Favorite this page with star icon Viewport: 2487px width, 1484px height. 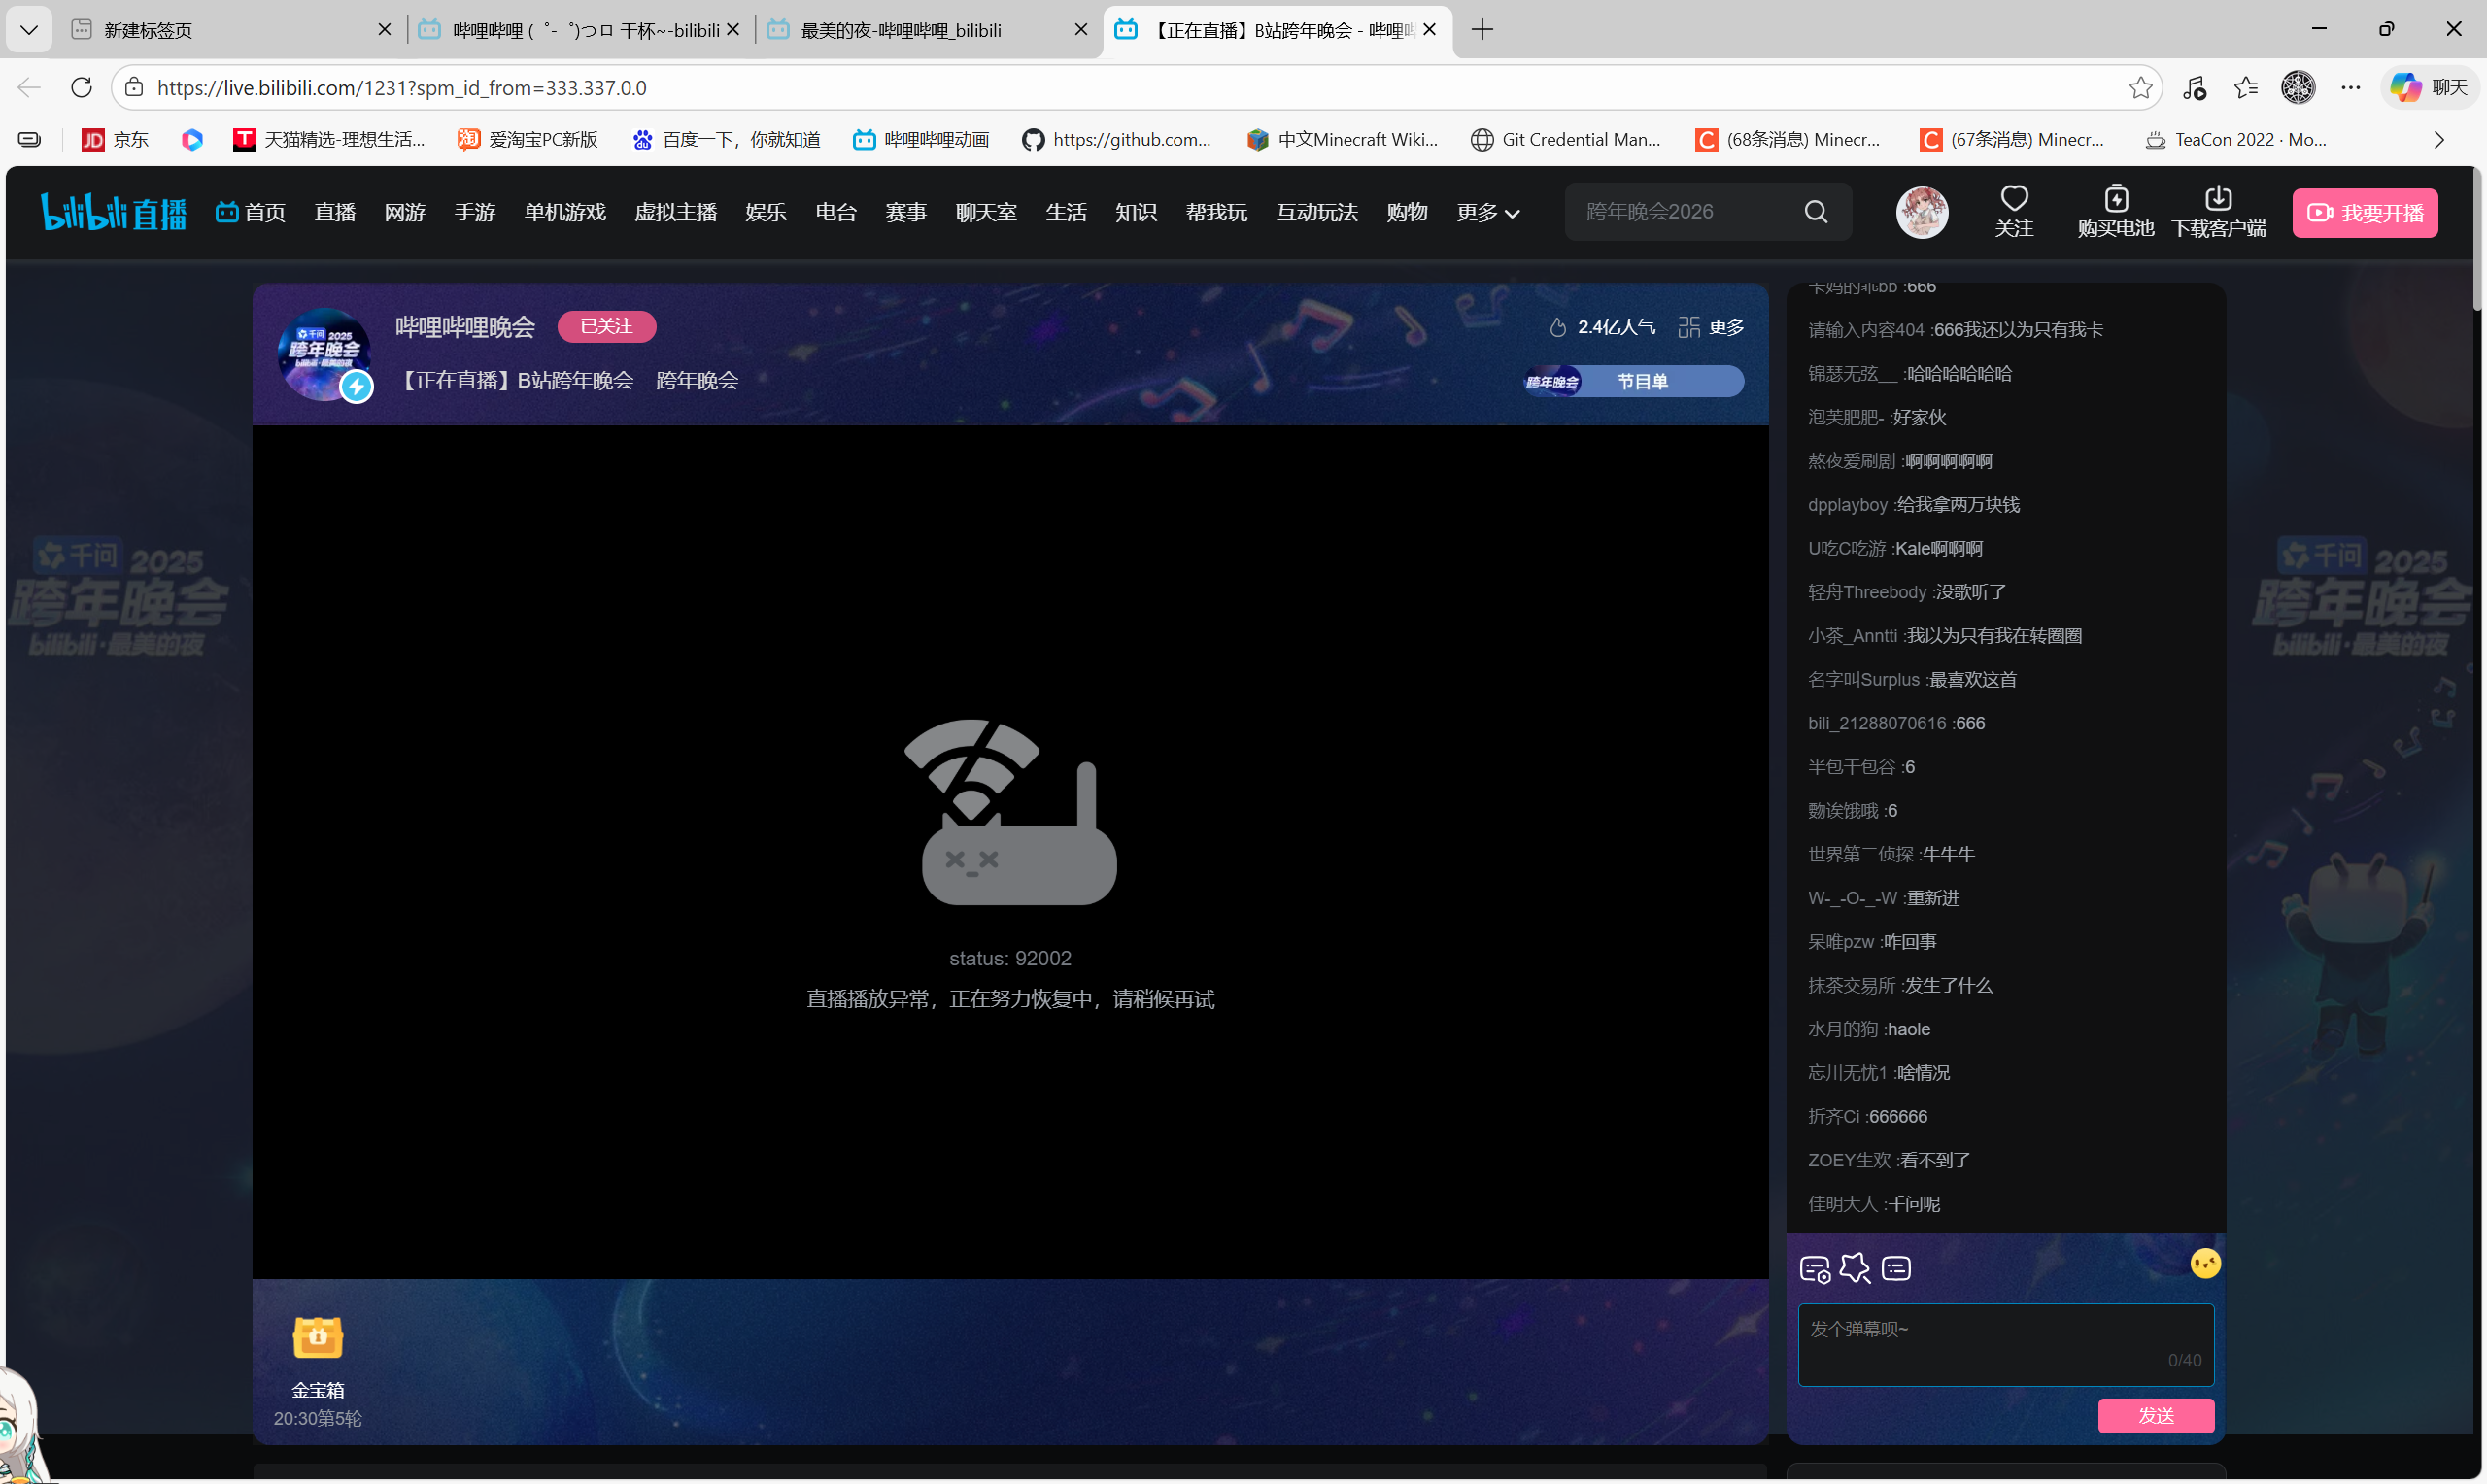click(x=2140, y=88)
